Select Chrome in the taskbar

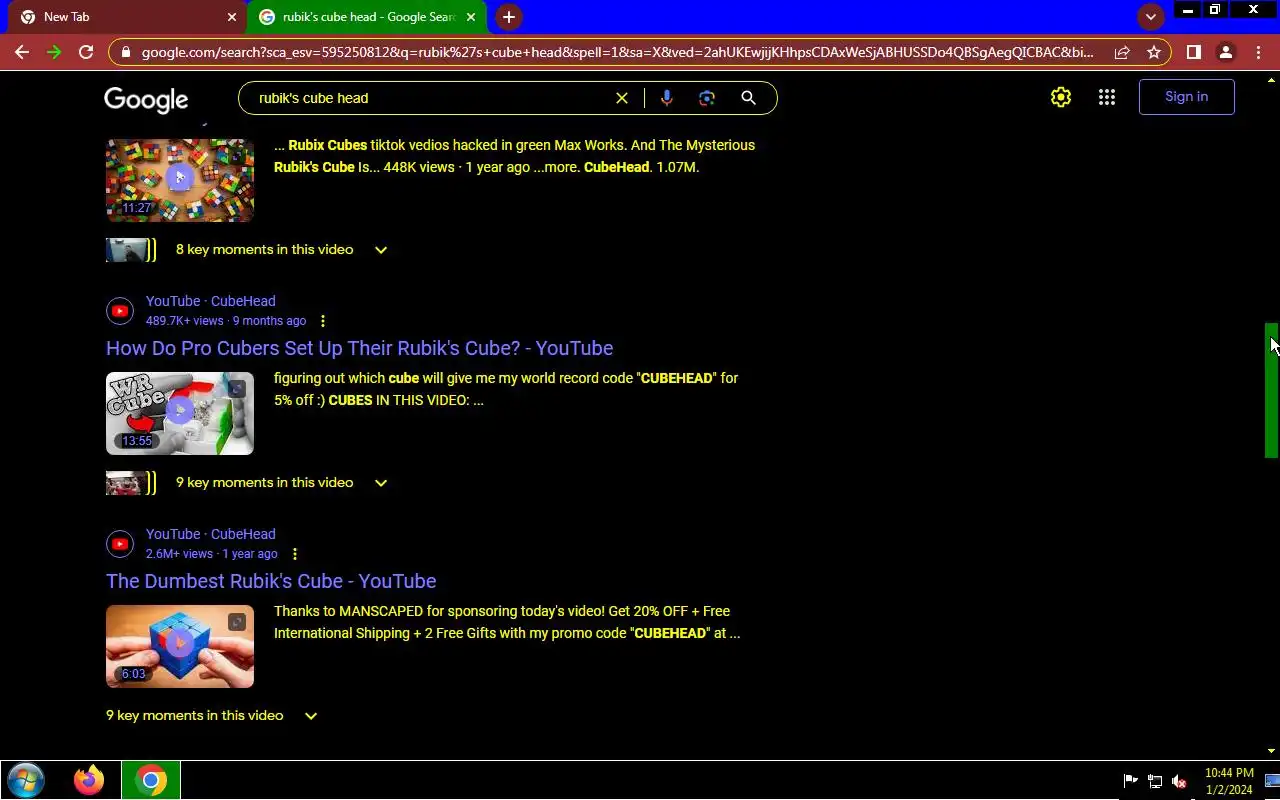[151, 780]
